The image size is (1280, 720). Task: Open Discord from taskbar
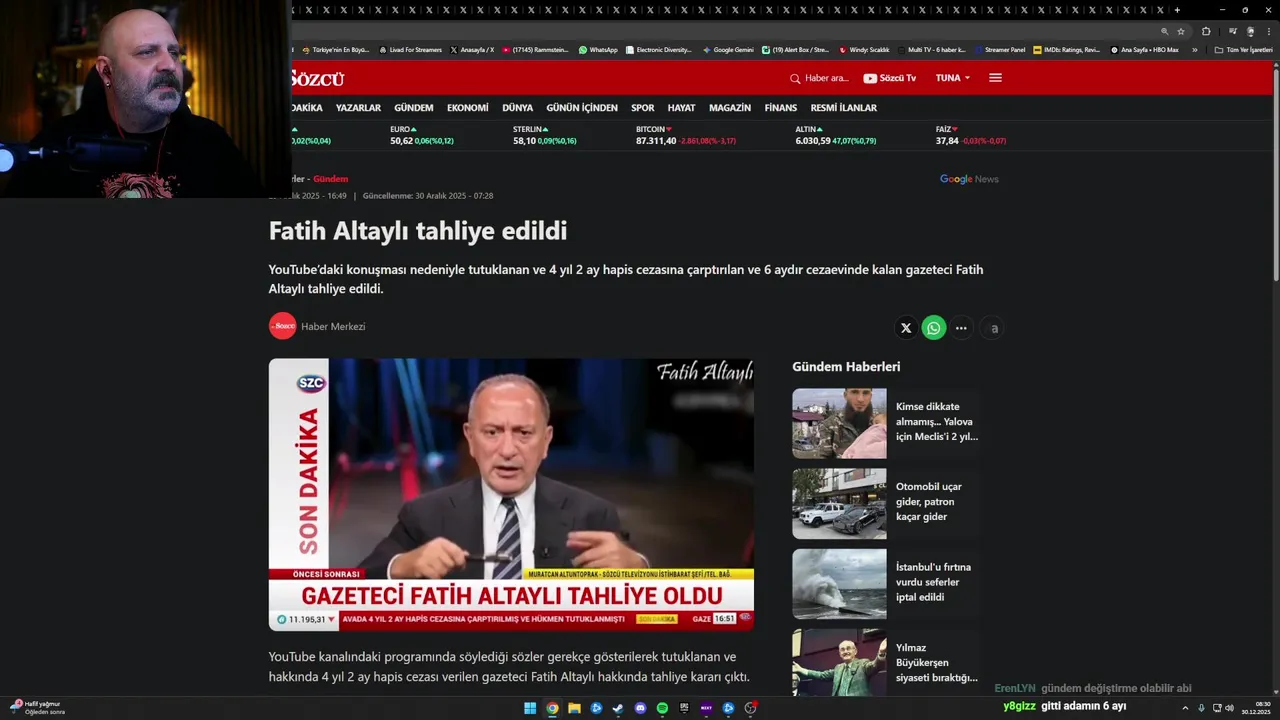click(x=640, y=708)
